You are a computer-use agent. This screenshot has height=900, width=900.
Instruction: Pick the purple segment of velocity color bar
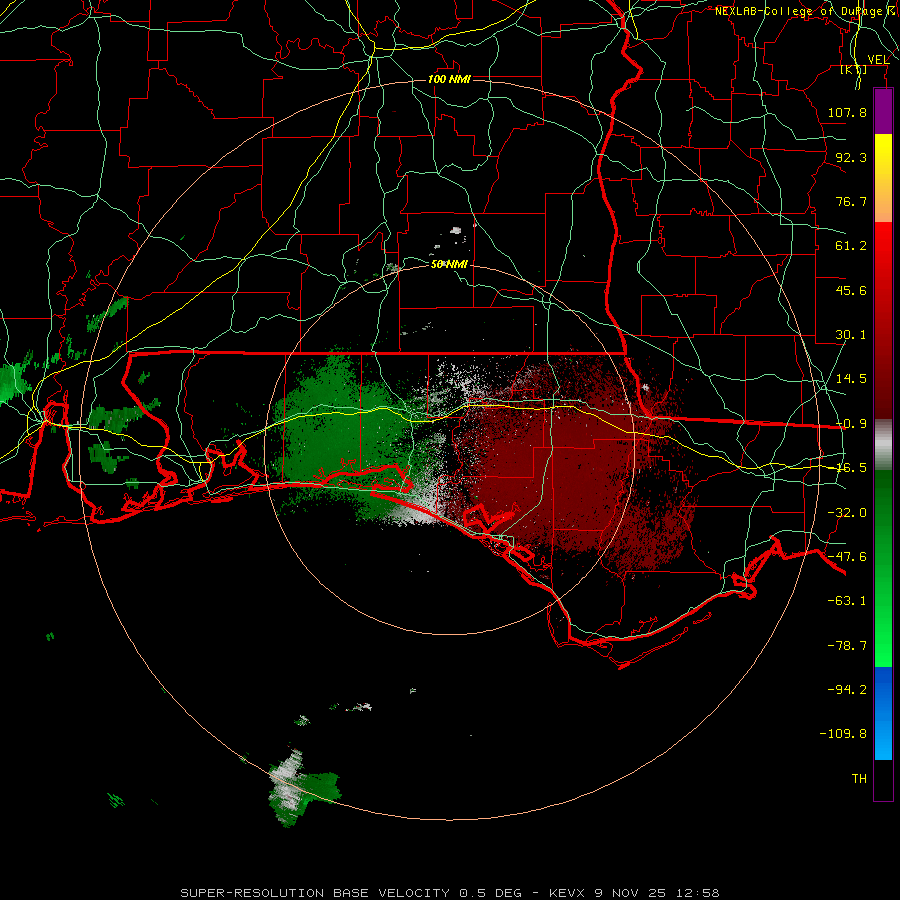pyautogui.click(x=883, y=112)
